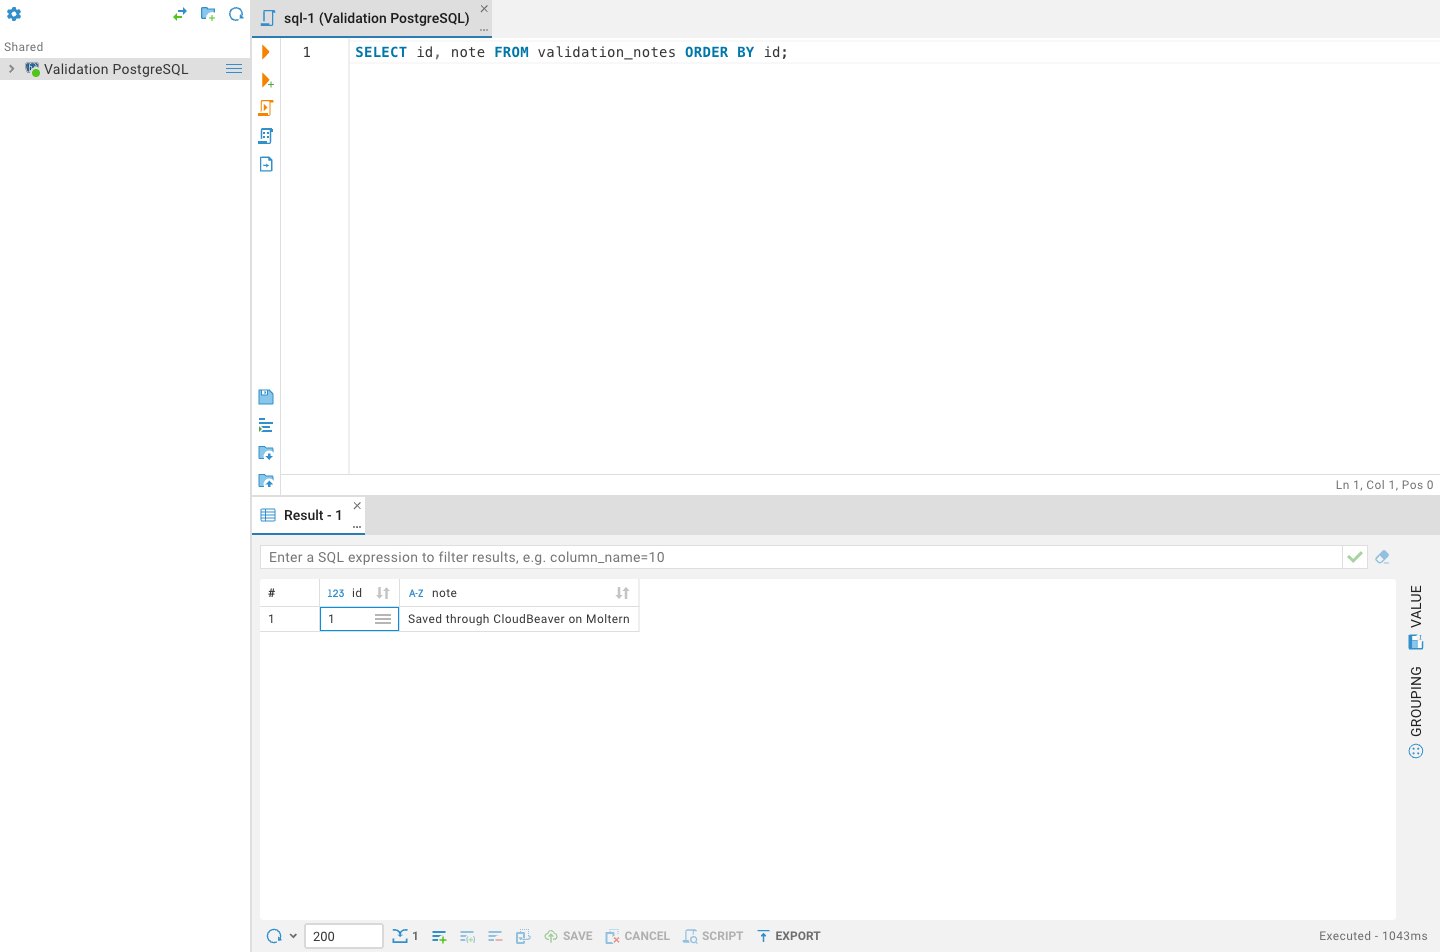Expand Validation PostgreSQL connection node
The height and width of the screenshot is (952, 1440).
(x=11, y=69)
